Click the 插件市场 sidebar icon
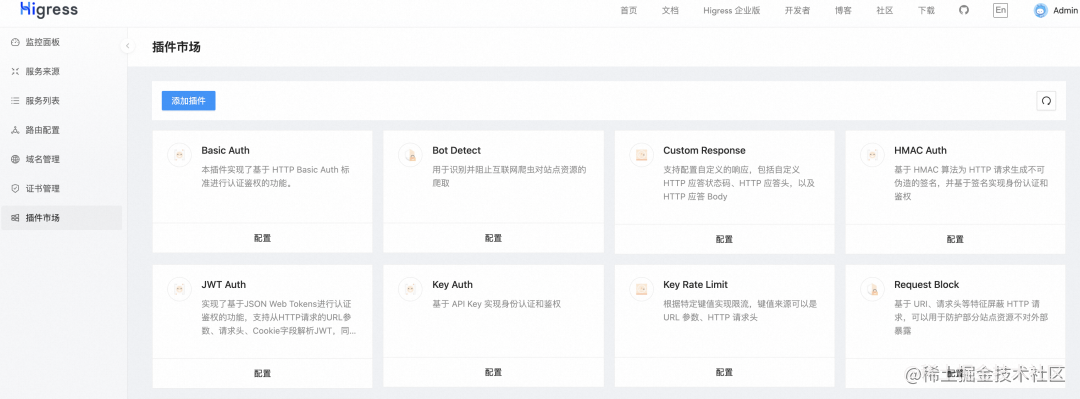The width and height of the screenshot is (1080, 399). (15, 218)
